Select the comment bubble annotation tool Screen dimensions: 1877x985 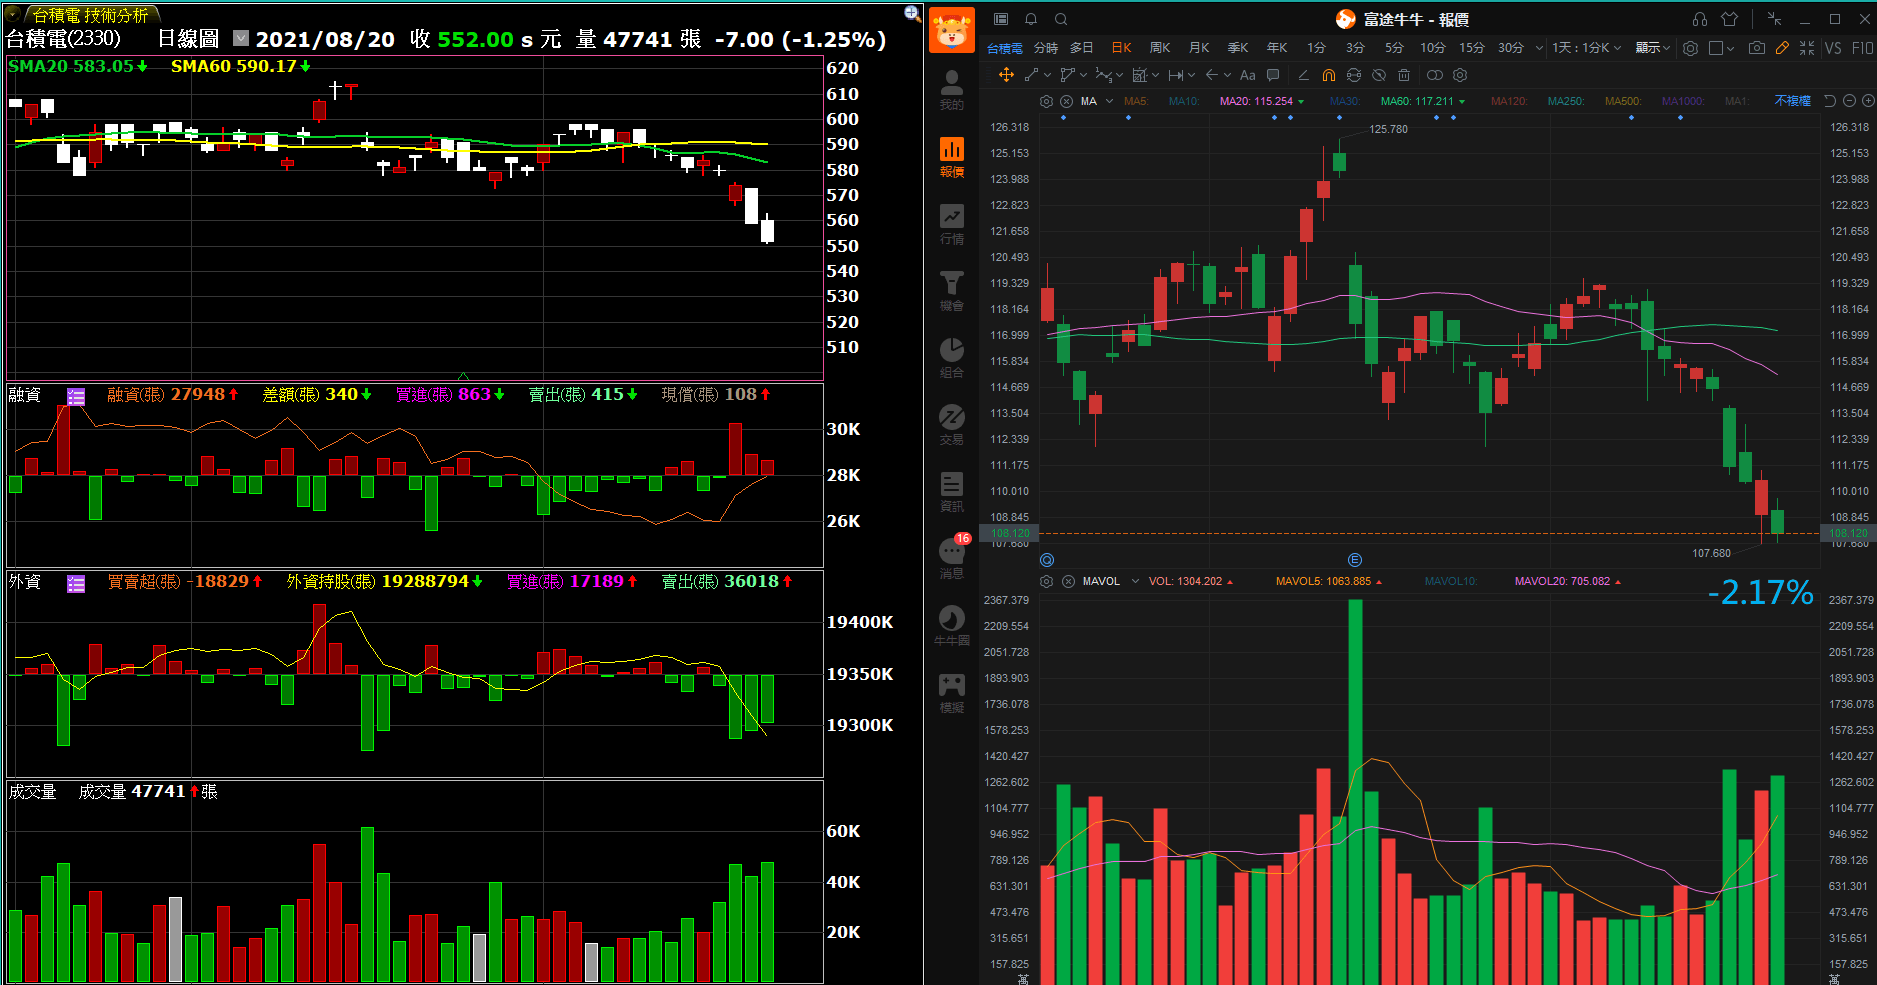tap(1273, 75)
